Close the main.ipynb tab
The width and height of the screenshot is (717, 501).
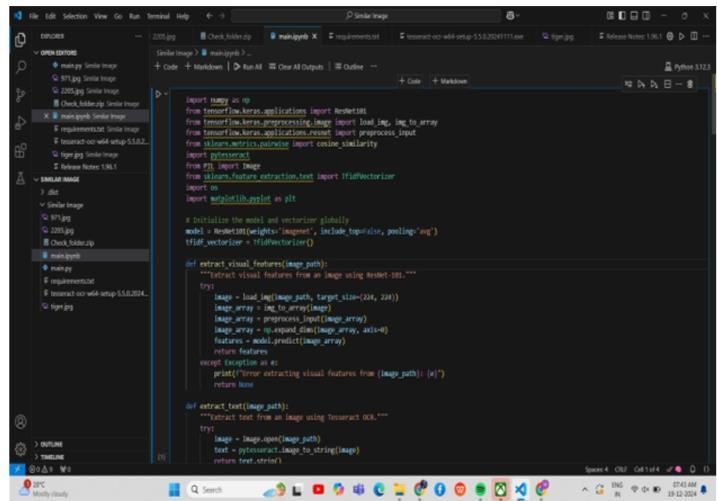tap(314, 36)
